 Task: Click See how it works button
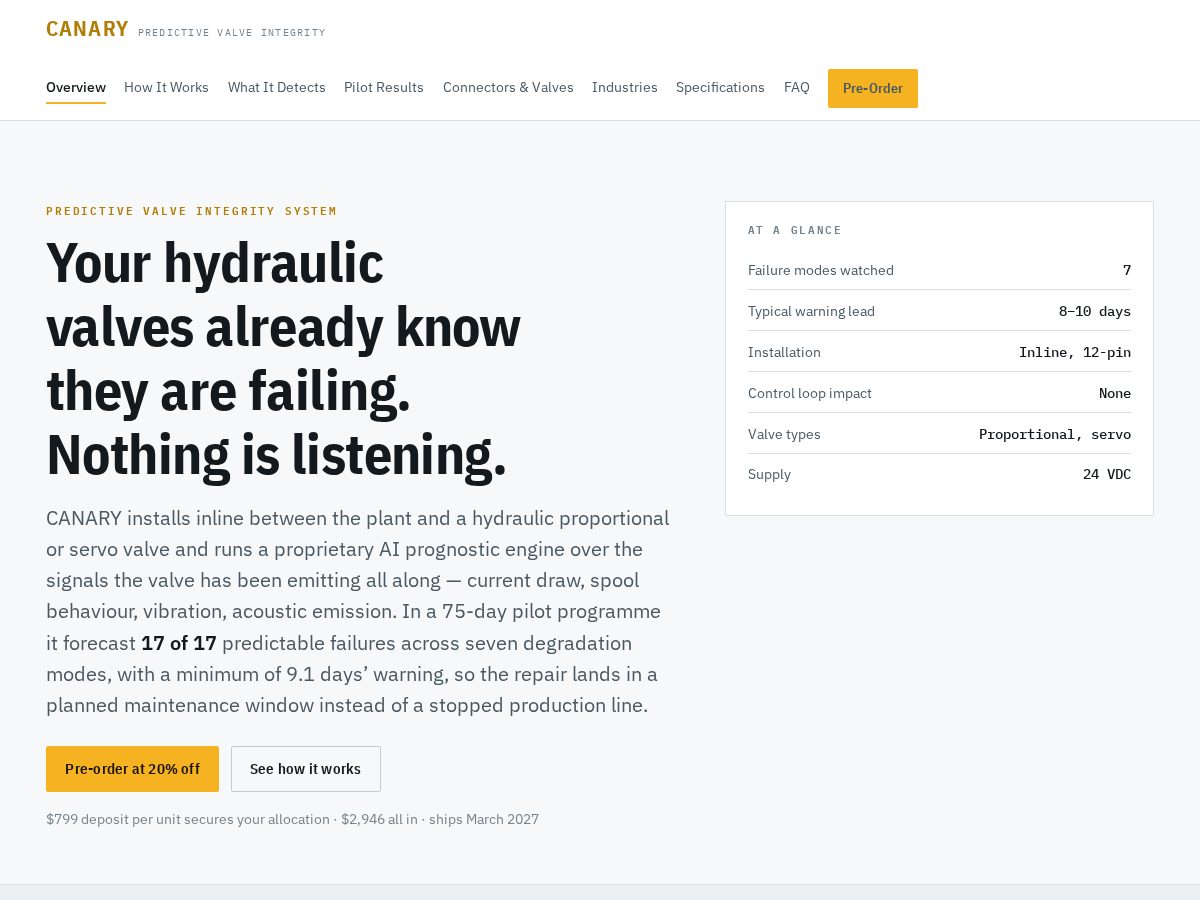click(306, 769)
